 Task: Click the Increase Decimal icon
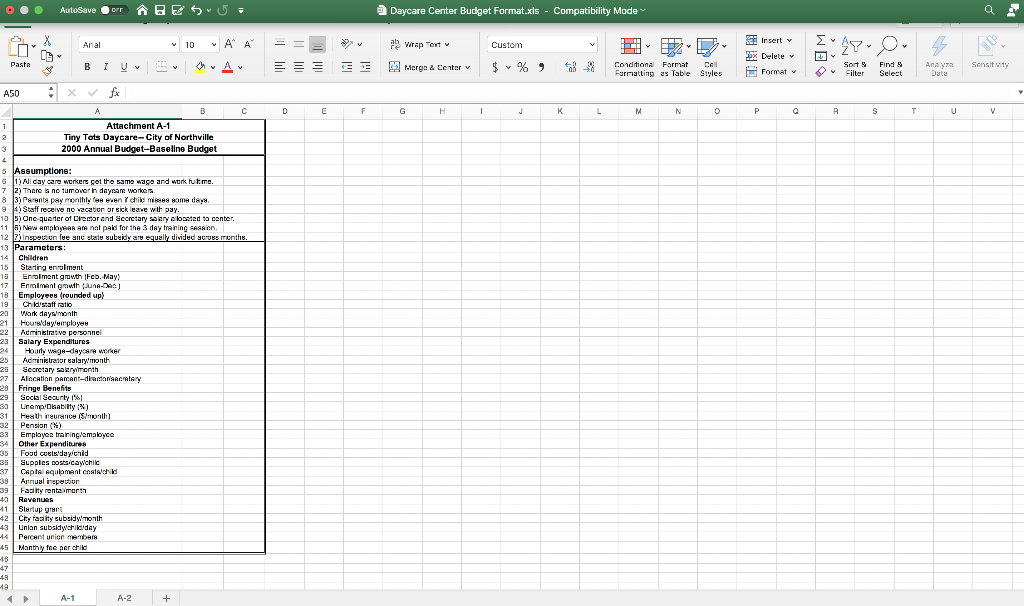[570, 67]
